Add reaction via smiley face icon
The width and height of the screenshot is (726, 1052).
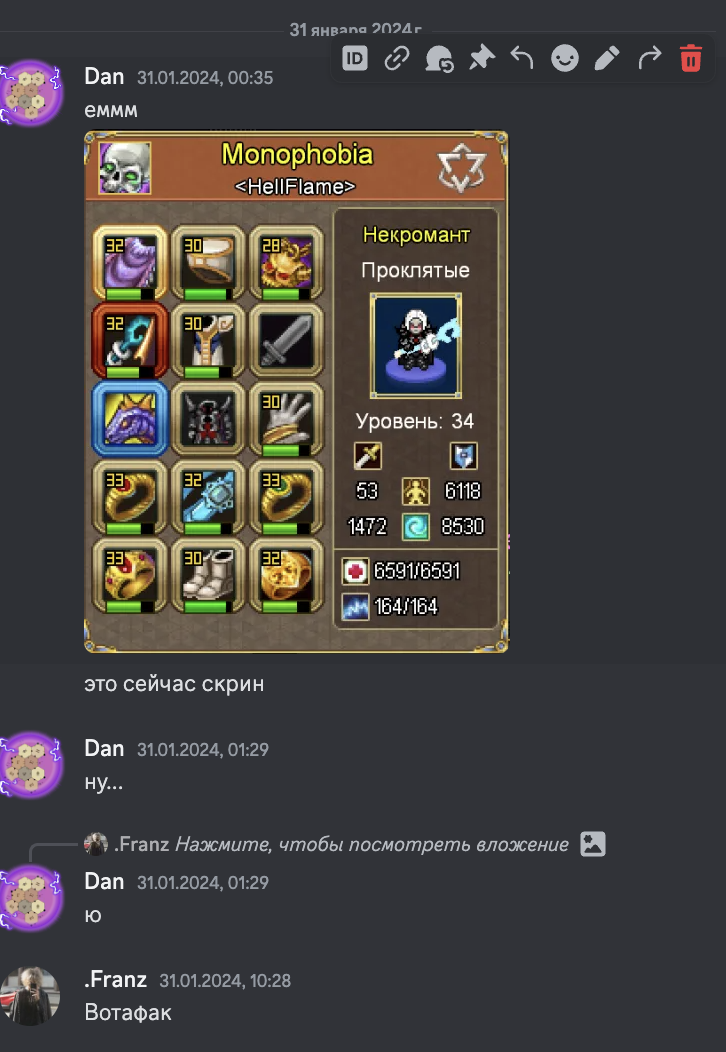pyautogui.click(x=564, y=58)
